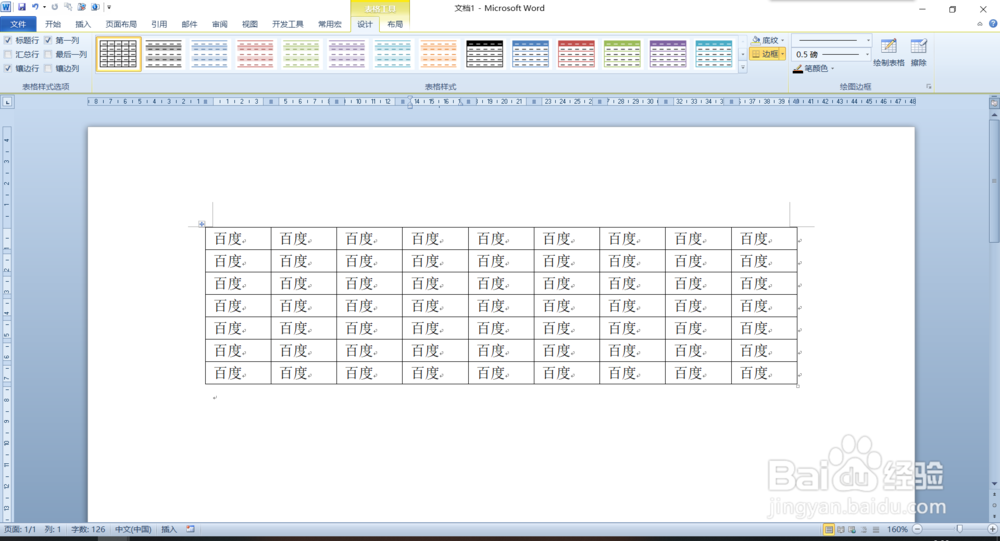
Task: Click the tab selector icon left of ruler
Action: [x=7, y=101]
